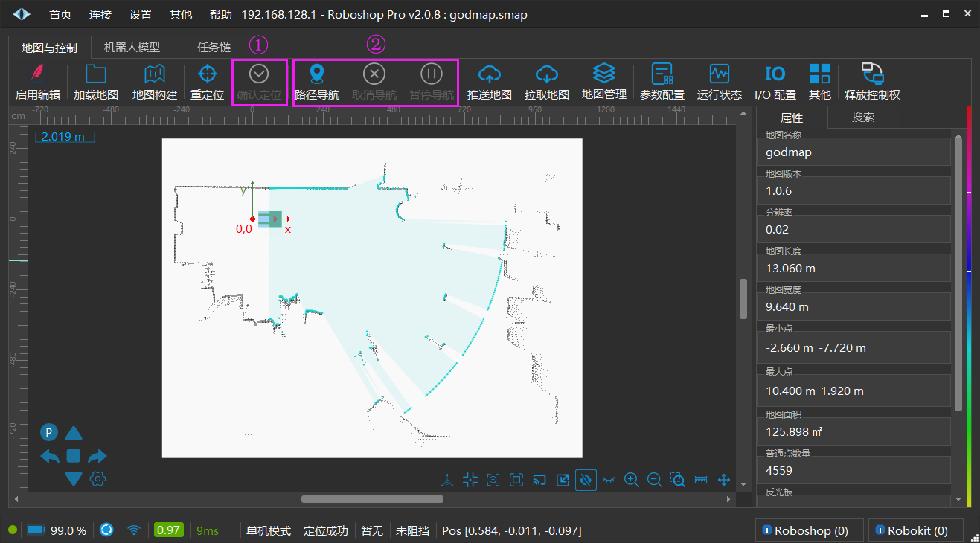Toggle the highlighted laser display icon

(x=586, y=480)
